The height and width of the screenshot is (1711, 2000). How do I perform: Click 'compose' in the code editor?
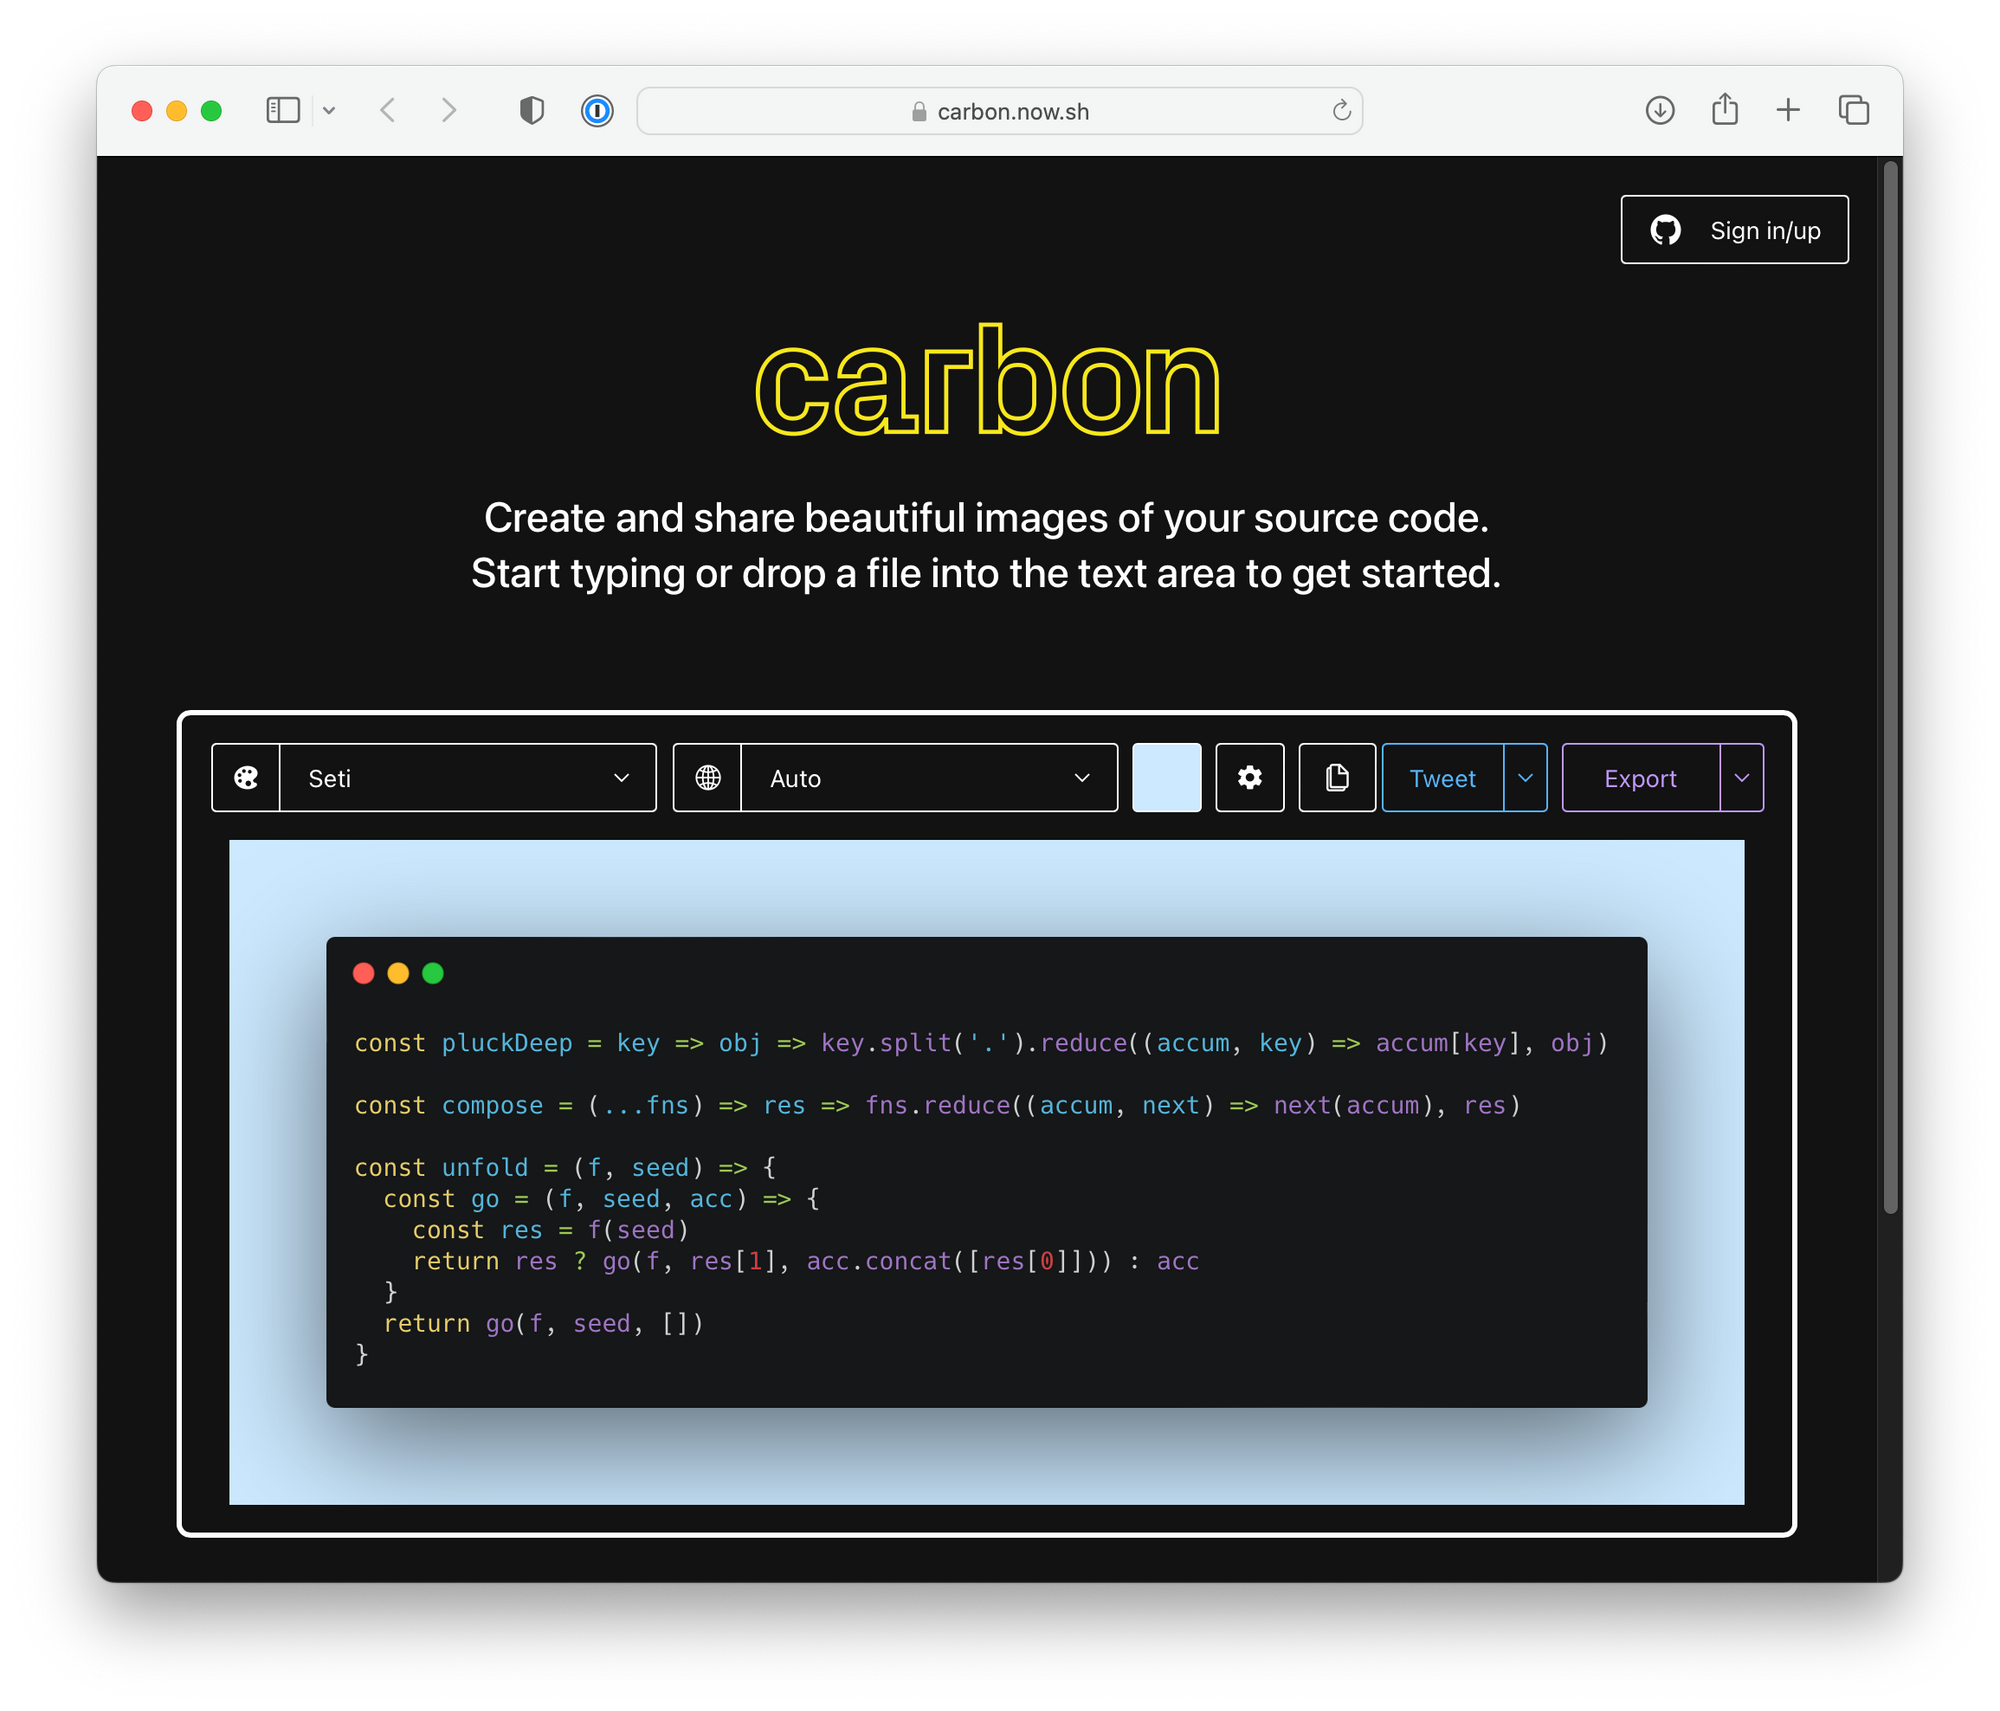click(x=492, y=1105)
